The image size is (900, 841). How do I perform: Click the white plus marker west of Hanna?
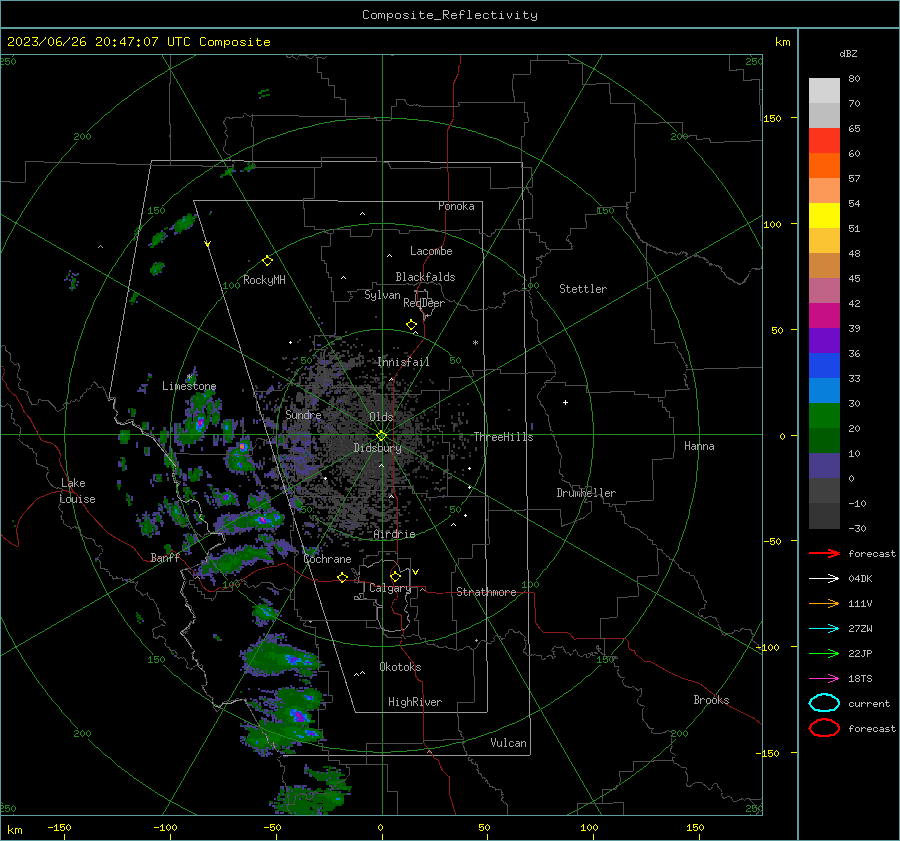[565, 402]
